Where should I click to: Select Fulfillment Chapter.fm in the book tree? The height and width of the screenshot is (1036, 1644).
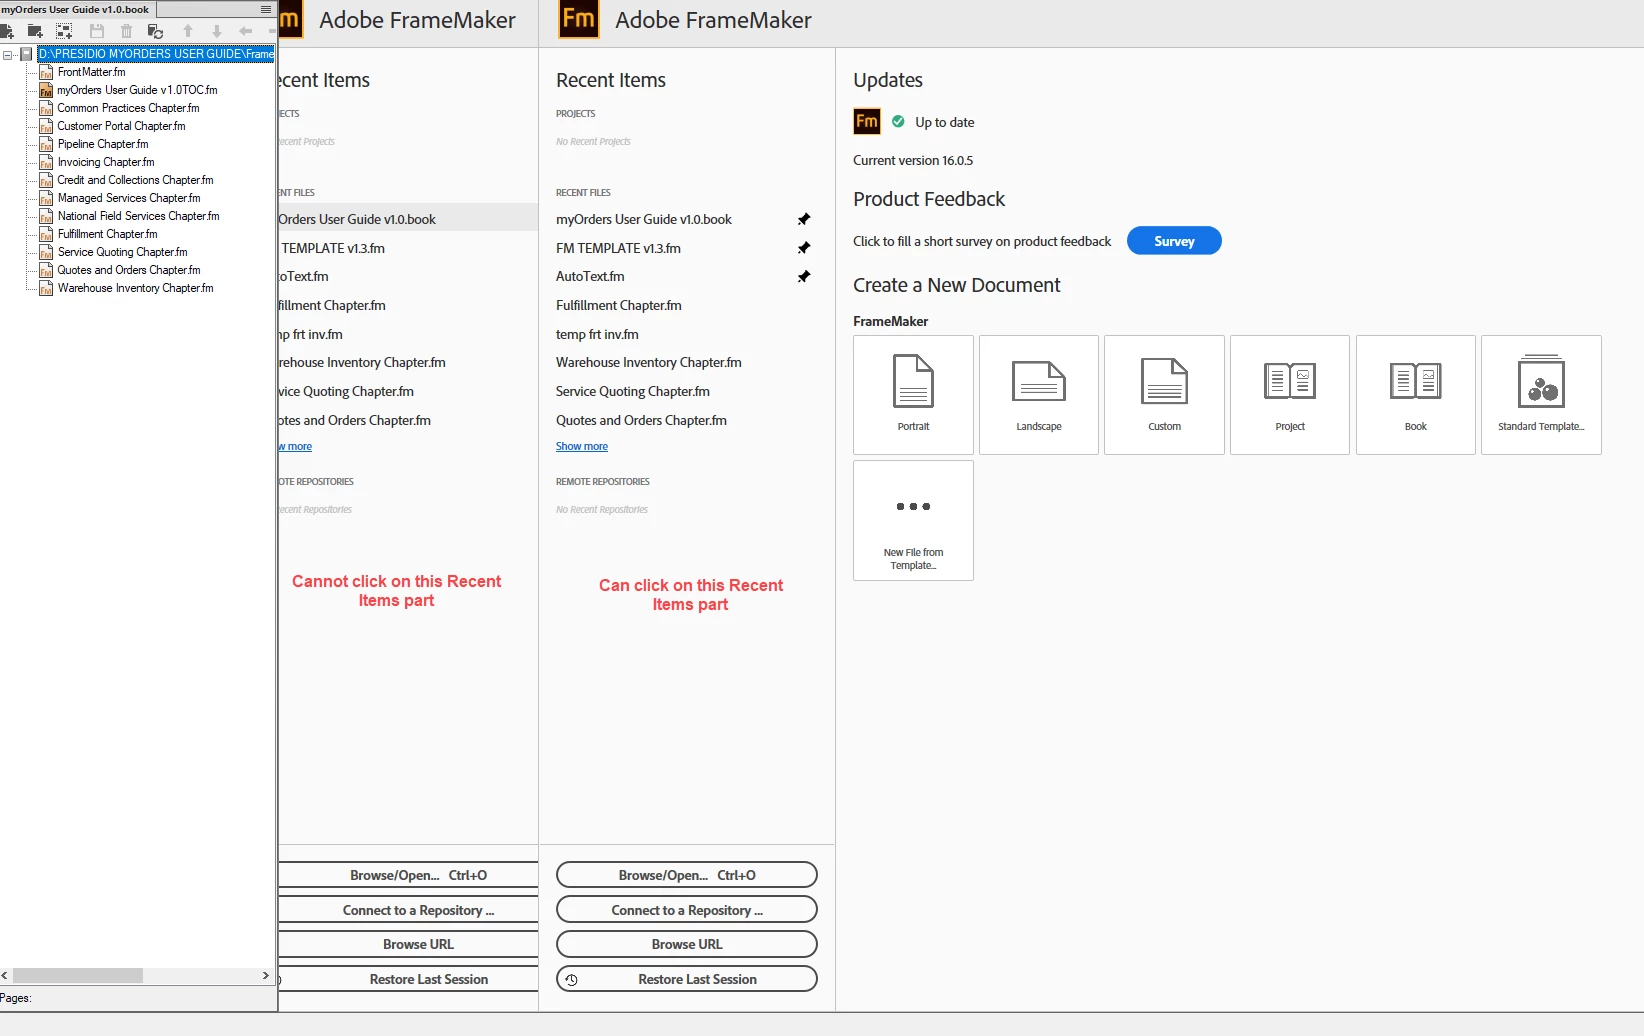(x=107, y=234)
